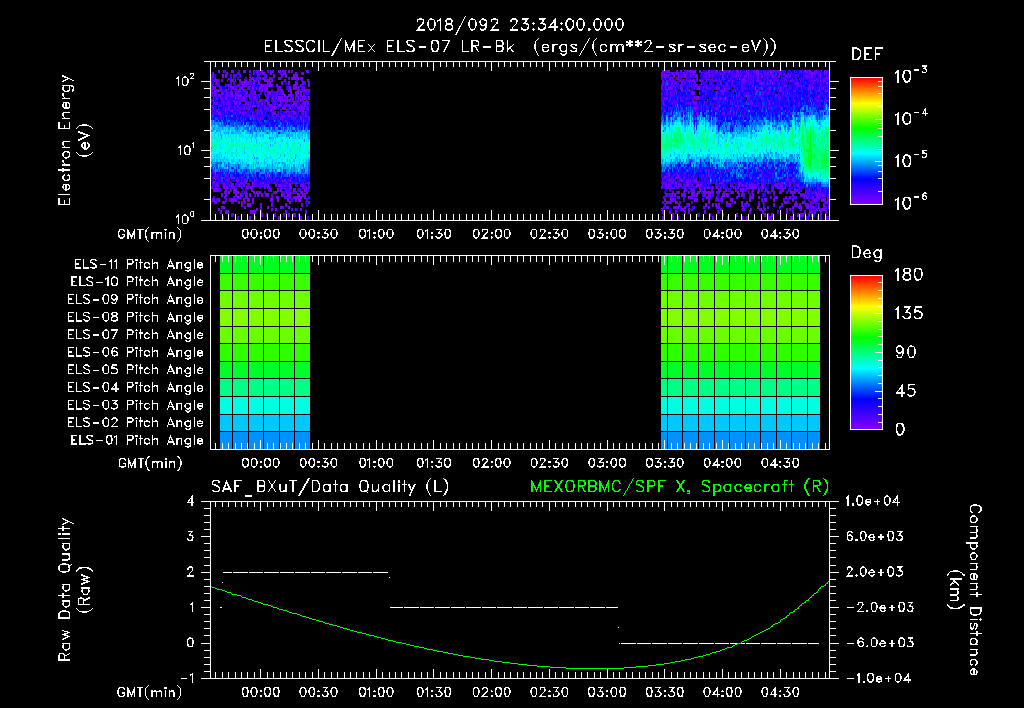Select the ELS-03 Pitch Angle row label

coord(136,405)
